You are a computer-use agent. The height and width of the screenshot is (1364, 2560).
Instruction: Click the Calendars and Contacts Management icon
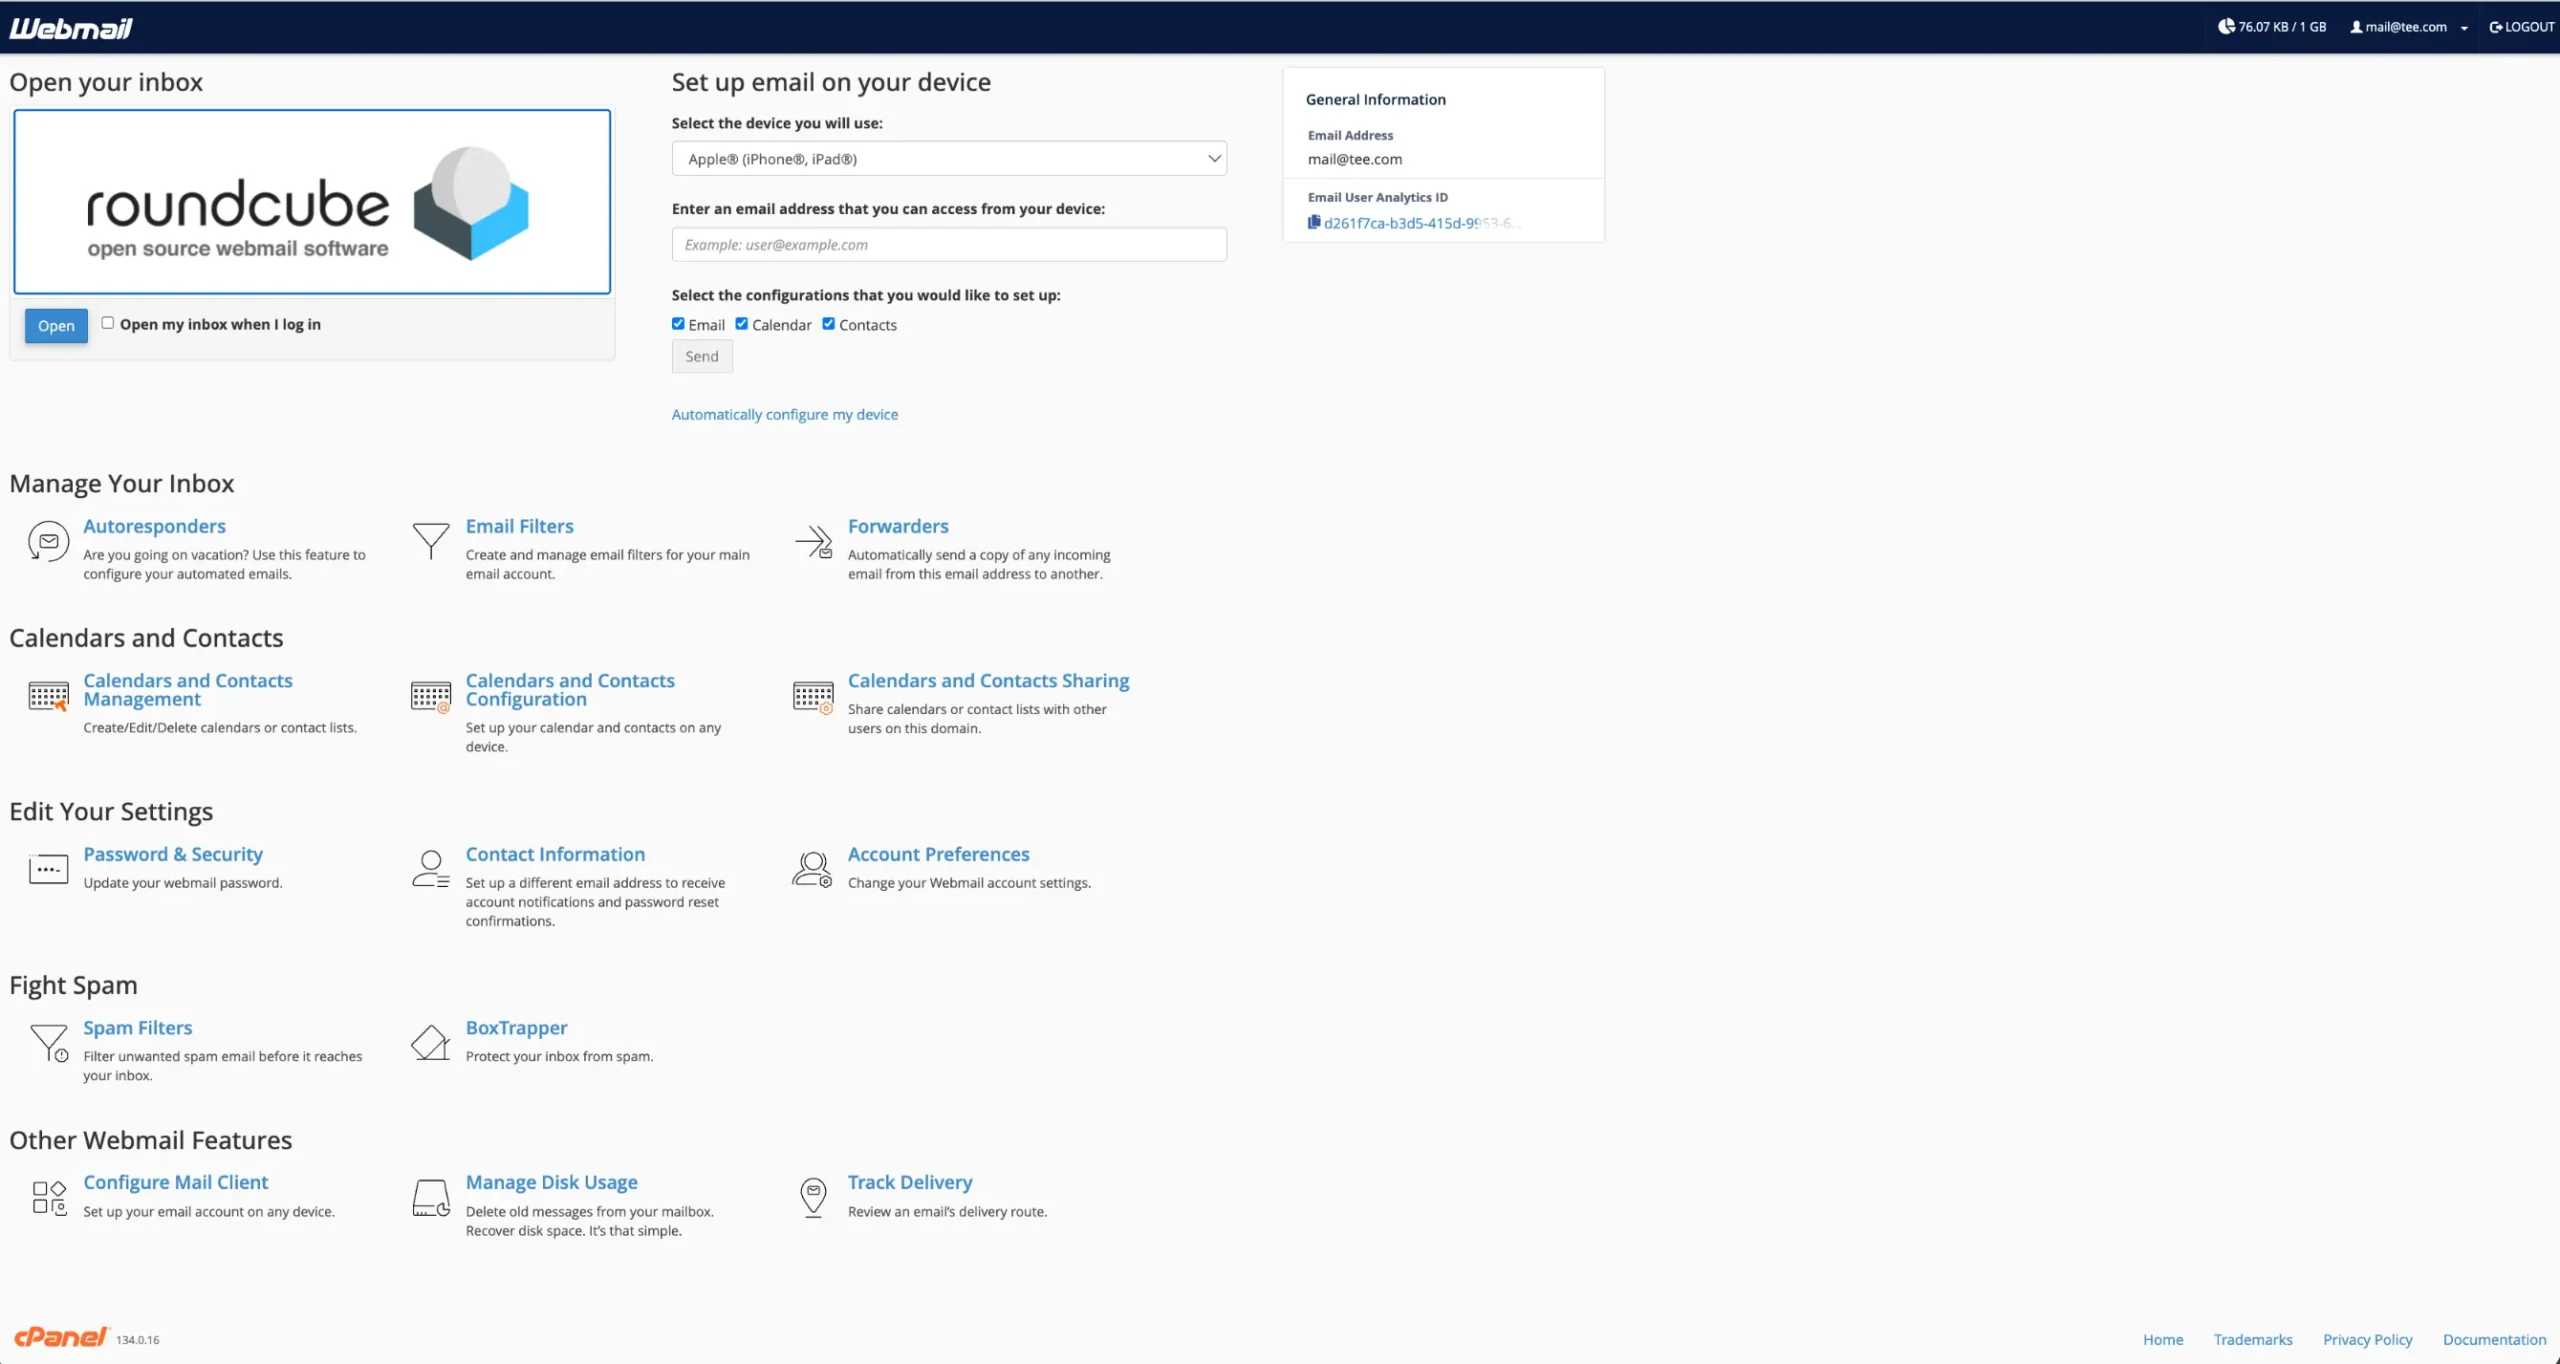point(48,695)
